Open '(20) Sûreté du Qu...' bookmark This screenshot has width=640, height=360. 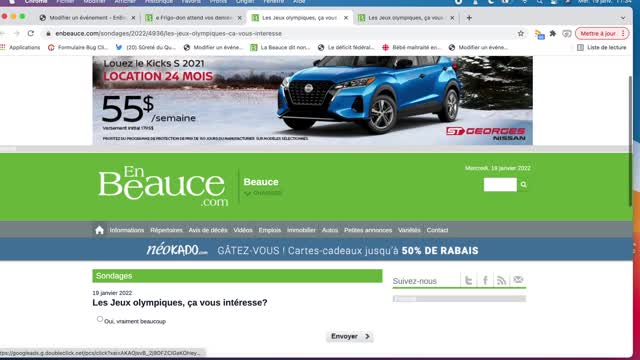(145, 47)
